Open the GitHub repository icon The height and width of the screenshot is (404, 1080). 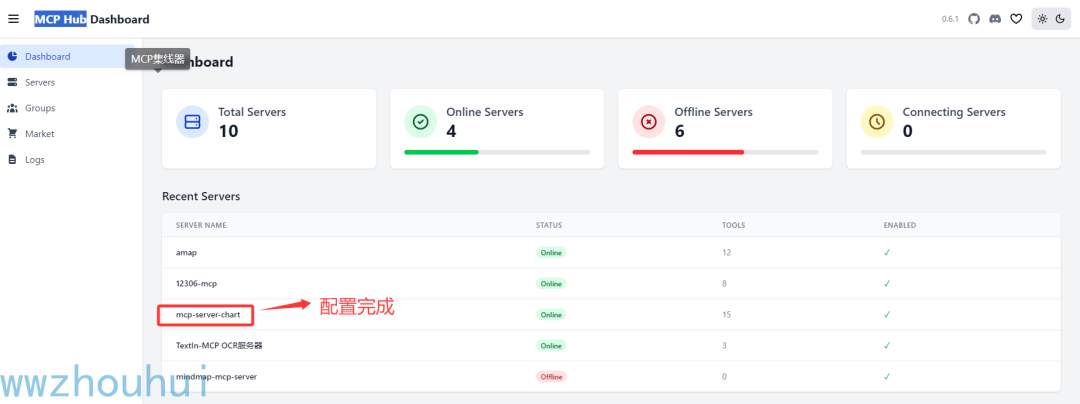pyautogui.click(x=974, y=19)
